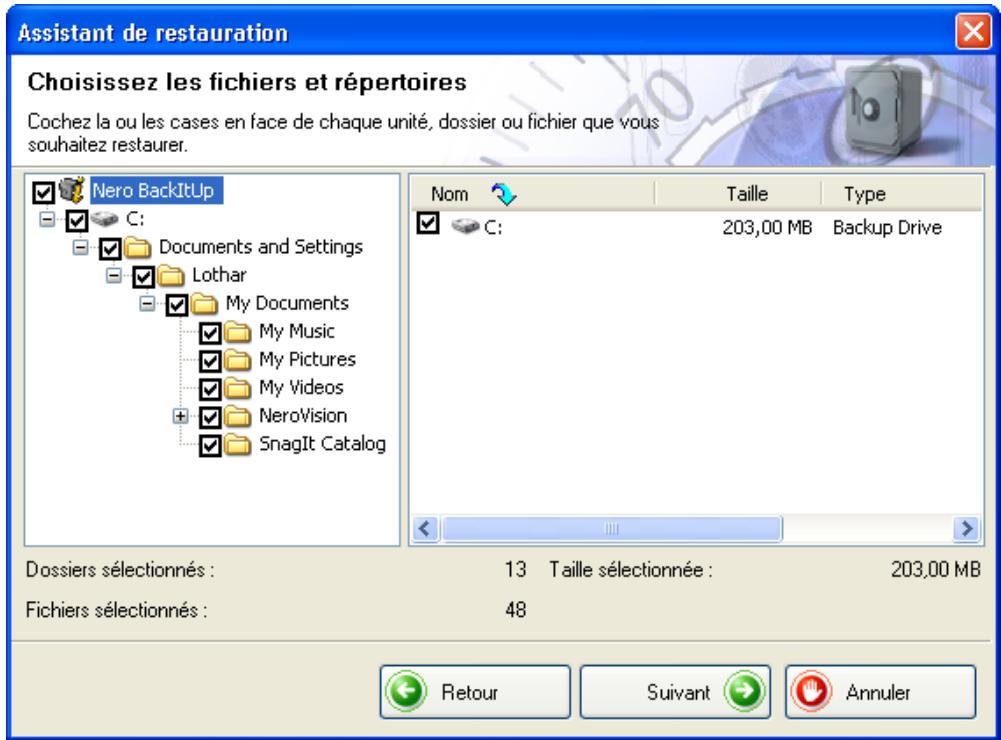This screenshot has height=740, width=1001.
Task: Toggle the Documents and Settings checkbox
Action: (110, 249)
